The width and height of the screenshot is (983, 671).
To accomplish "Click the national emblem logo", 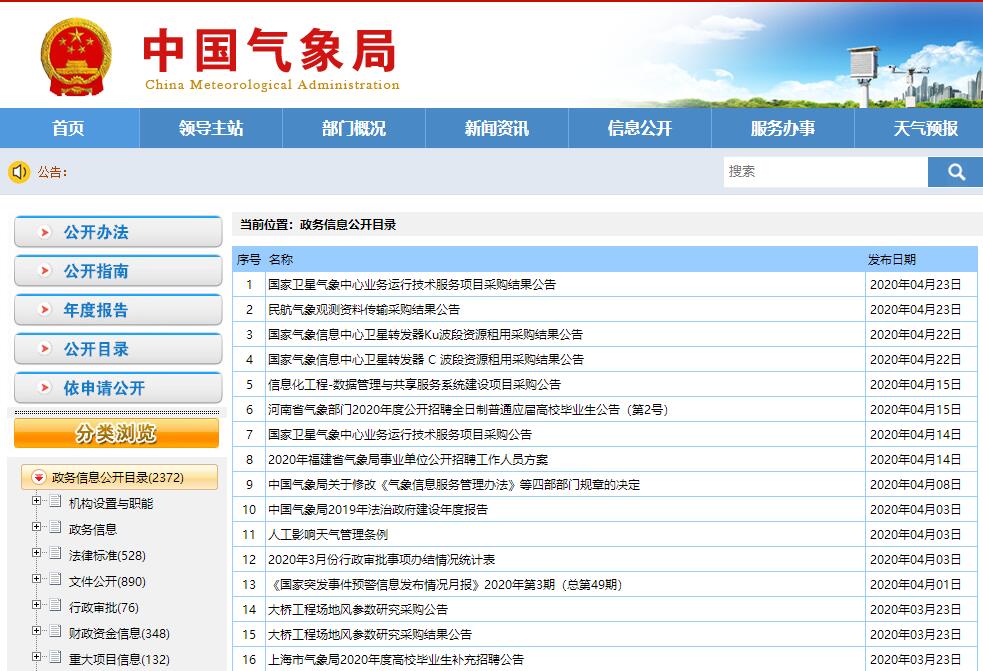I will (76, 56).
